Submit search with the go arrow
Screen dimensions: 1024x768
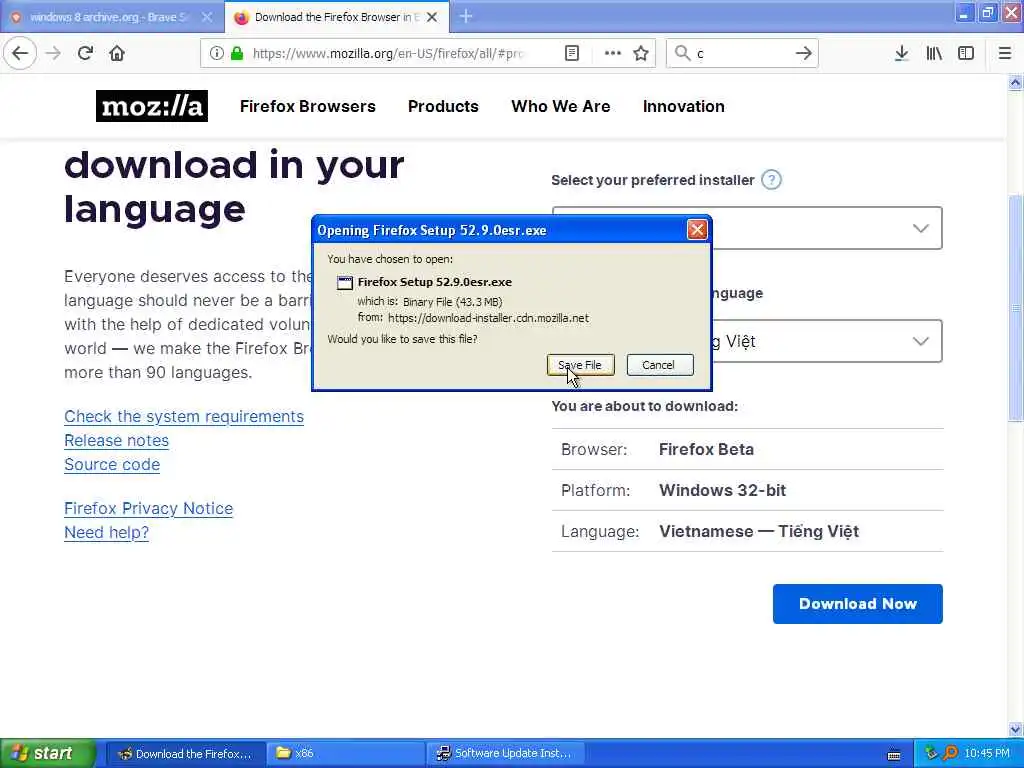[x=804, y=53]
